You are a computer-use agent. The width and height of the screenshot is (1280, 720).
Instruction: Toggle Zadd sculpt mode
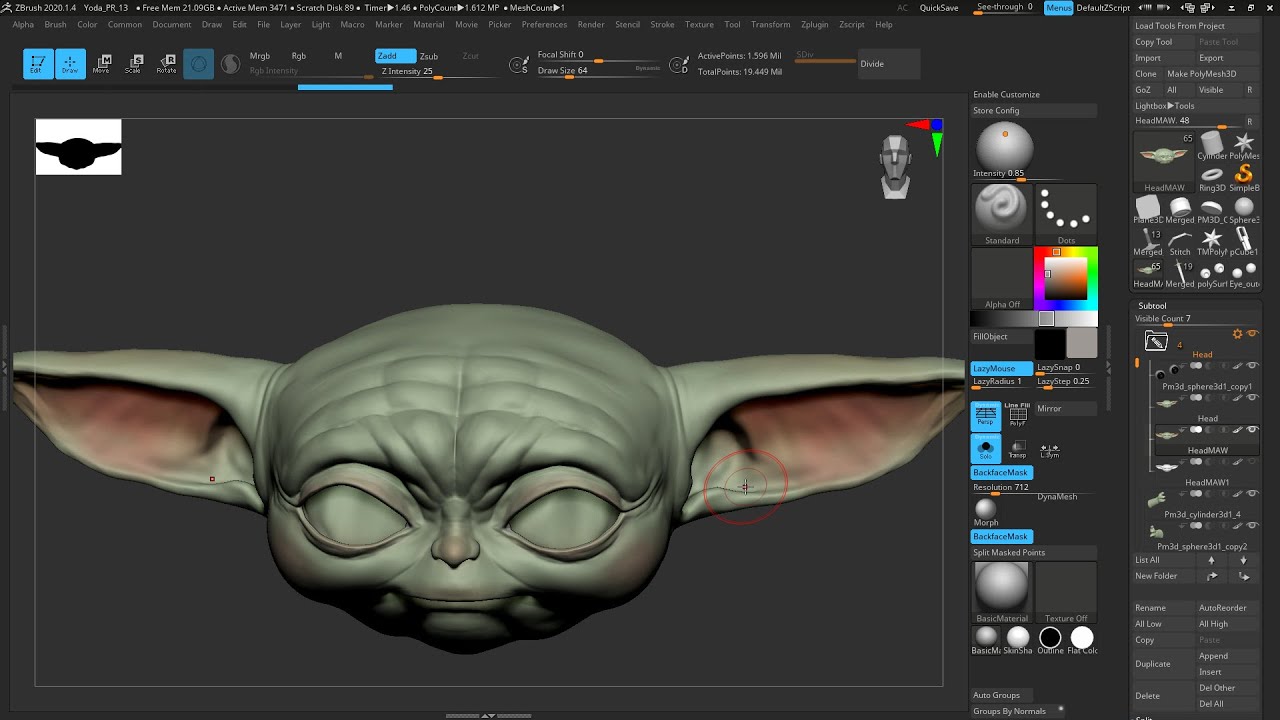click(395, 56)
